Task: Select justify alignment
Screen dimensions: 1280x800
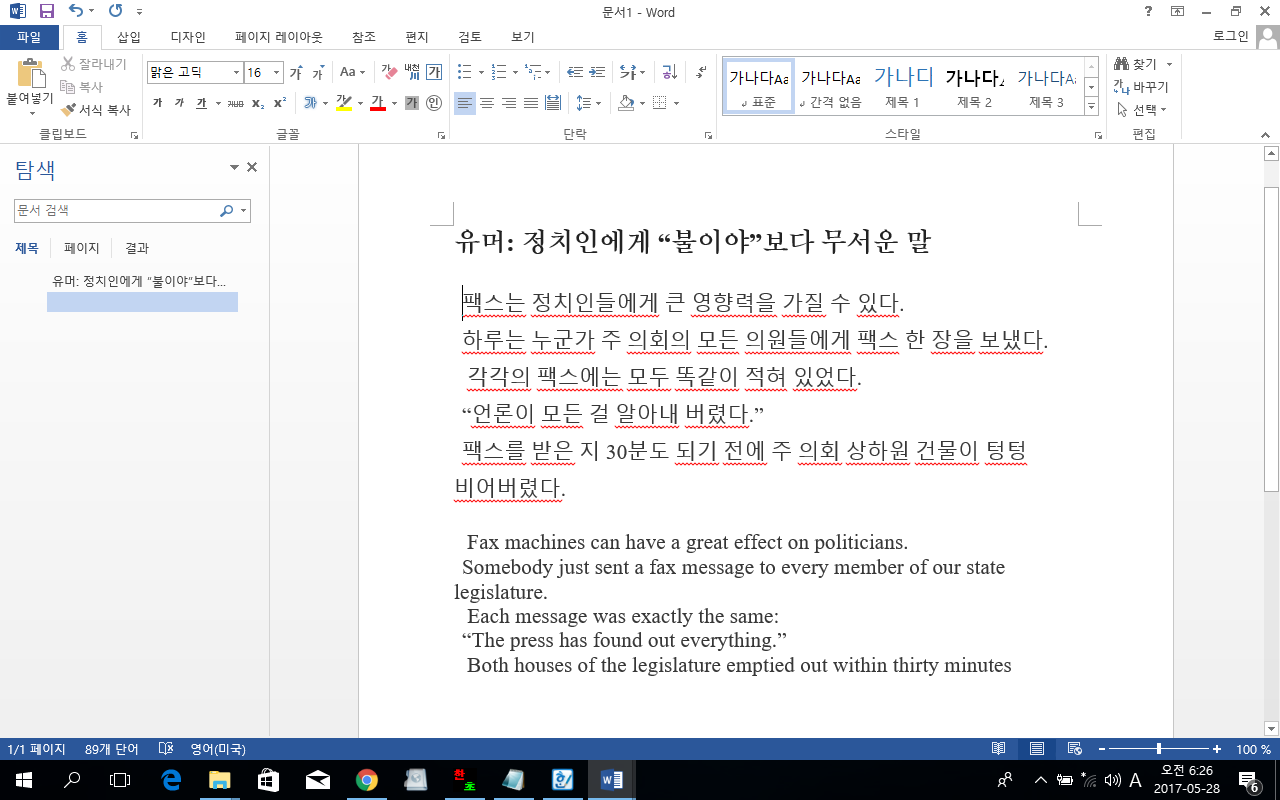Action: [531, 103]
